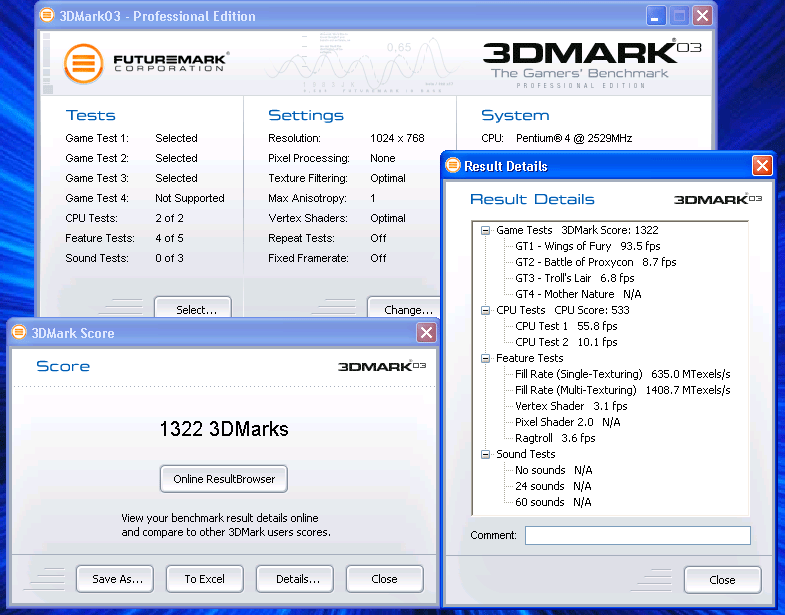Click Sound Tests 0 of 3 value
The height and width of the screenshot is (615, 785).
pyautogui.click(x=169, y=258)
